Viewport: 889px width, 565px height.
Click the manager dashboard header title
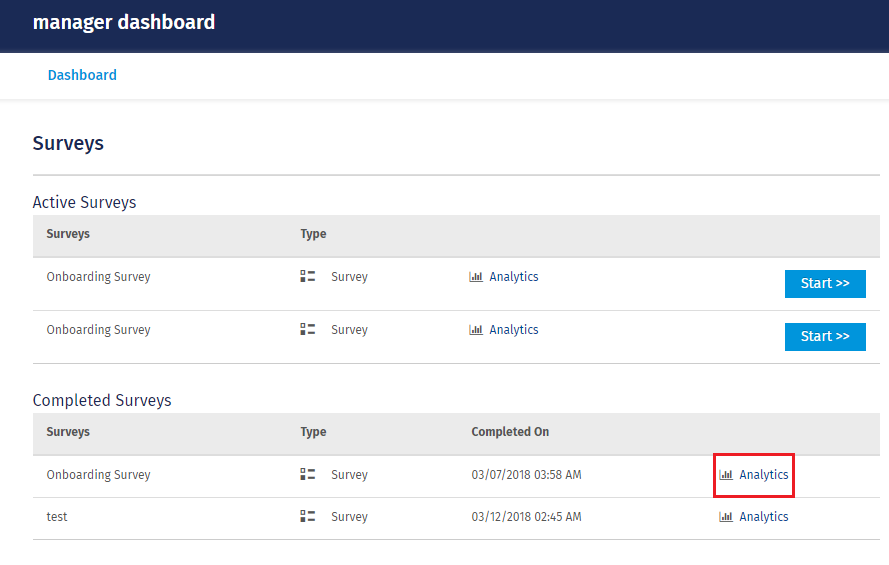[x=124, y=22]
